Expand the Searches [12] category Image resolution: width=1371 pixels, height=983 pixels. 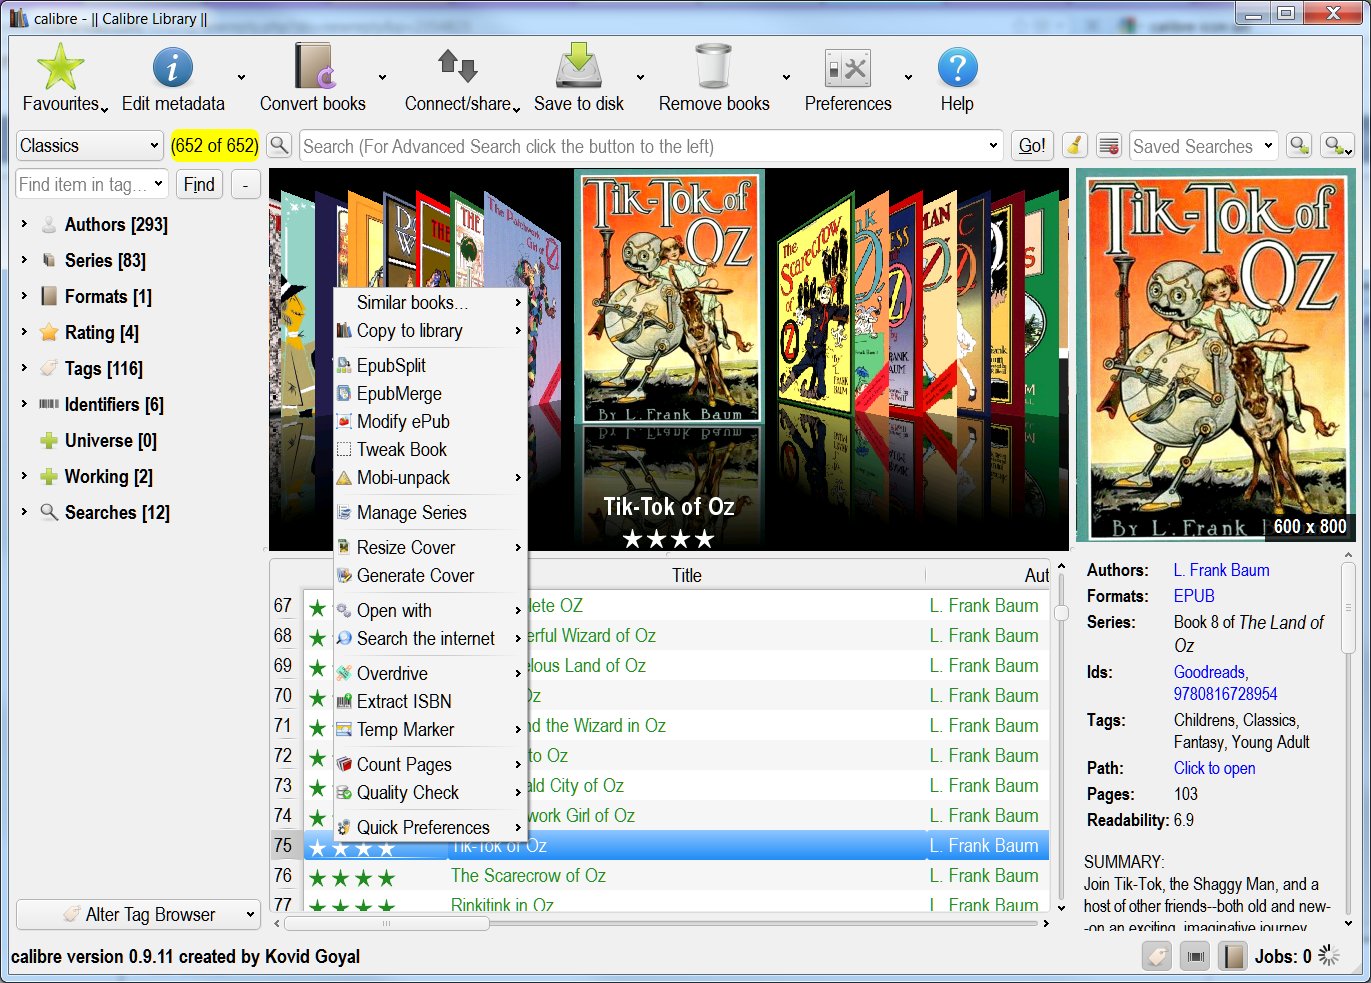24,512
